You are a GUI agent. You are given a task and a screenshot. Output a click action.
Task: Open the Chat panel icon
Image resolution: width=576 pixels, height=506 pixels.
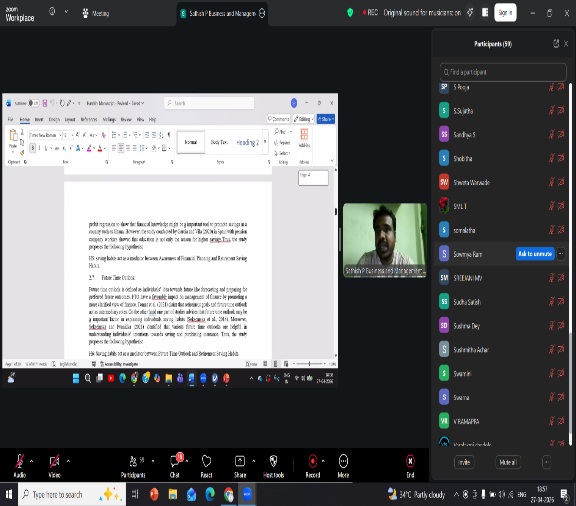tap(174, 461)
